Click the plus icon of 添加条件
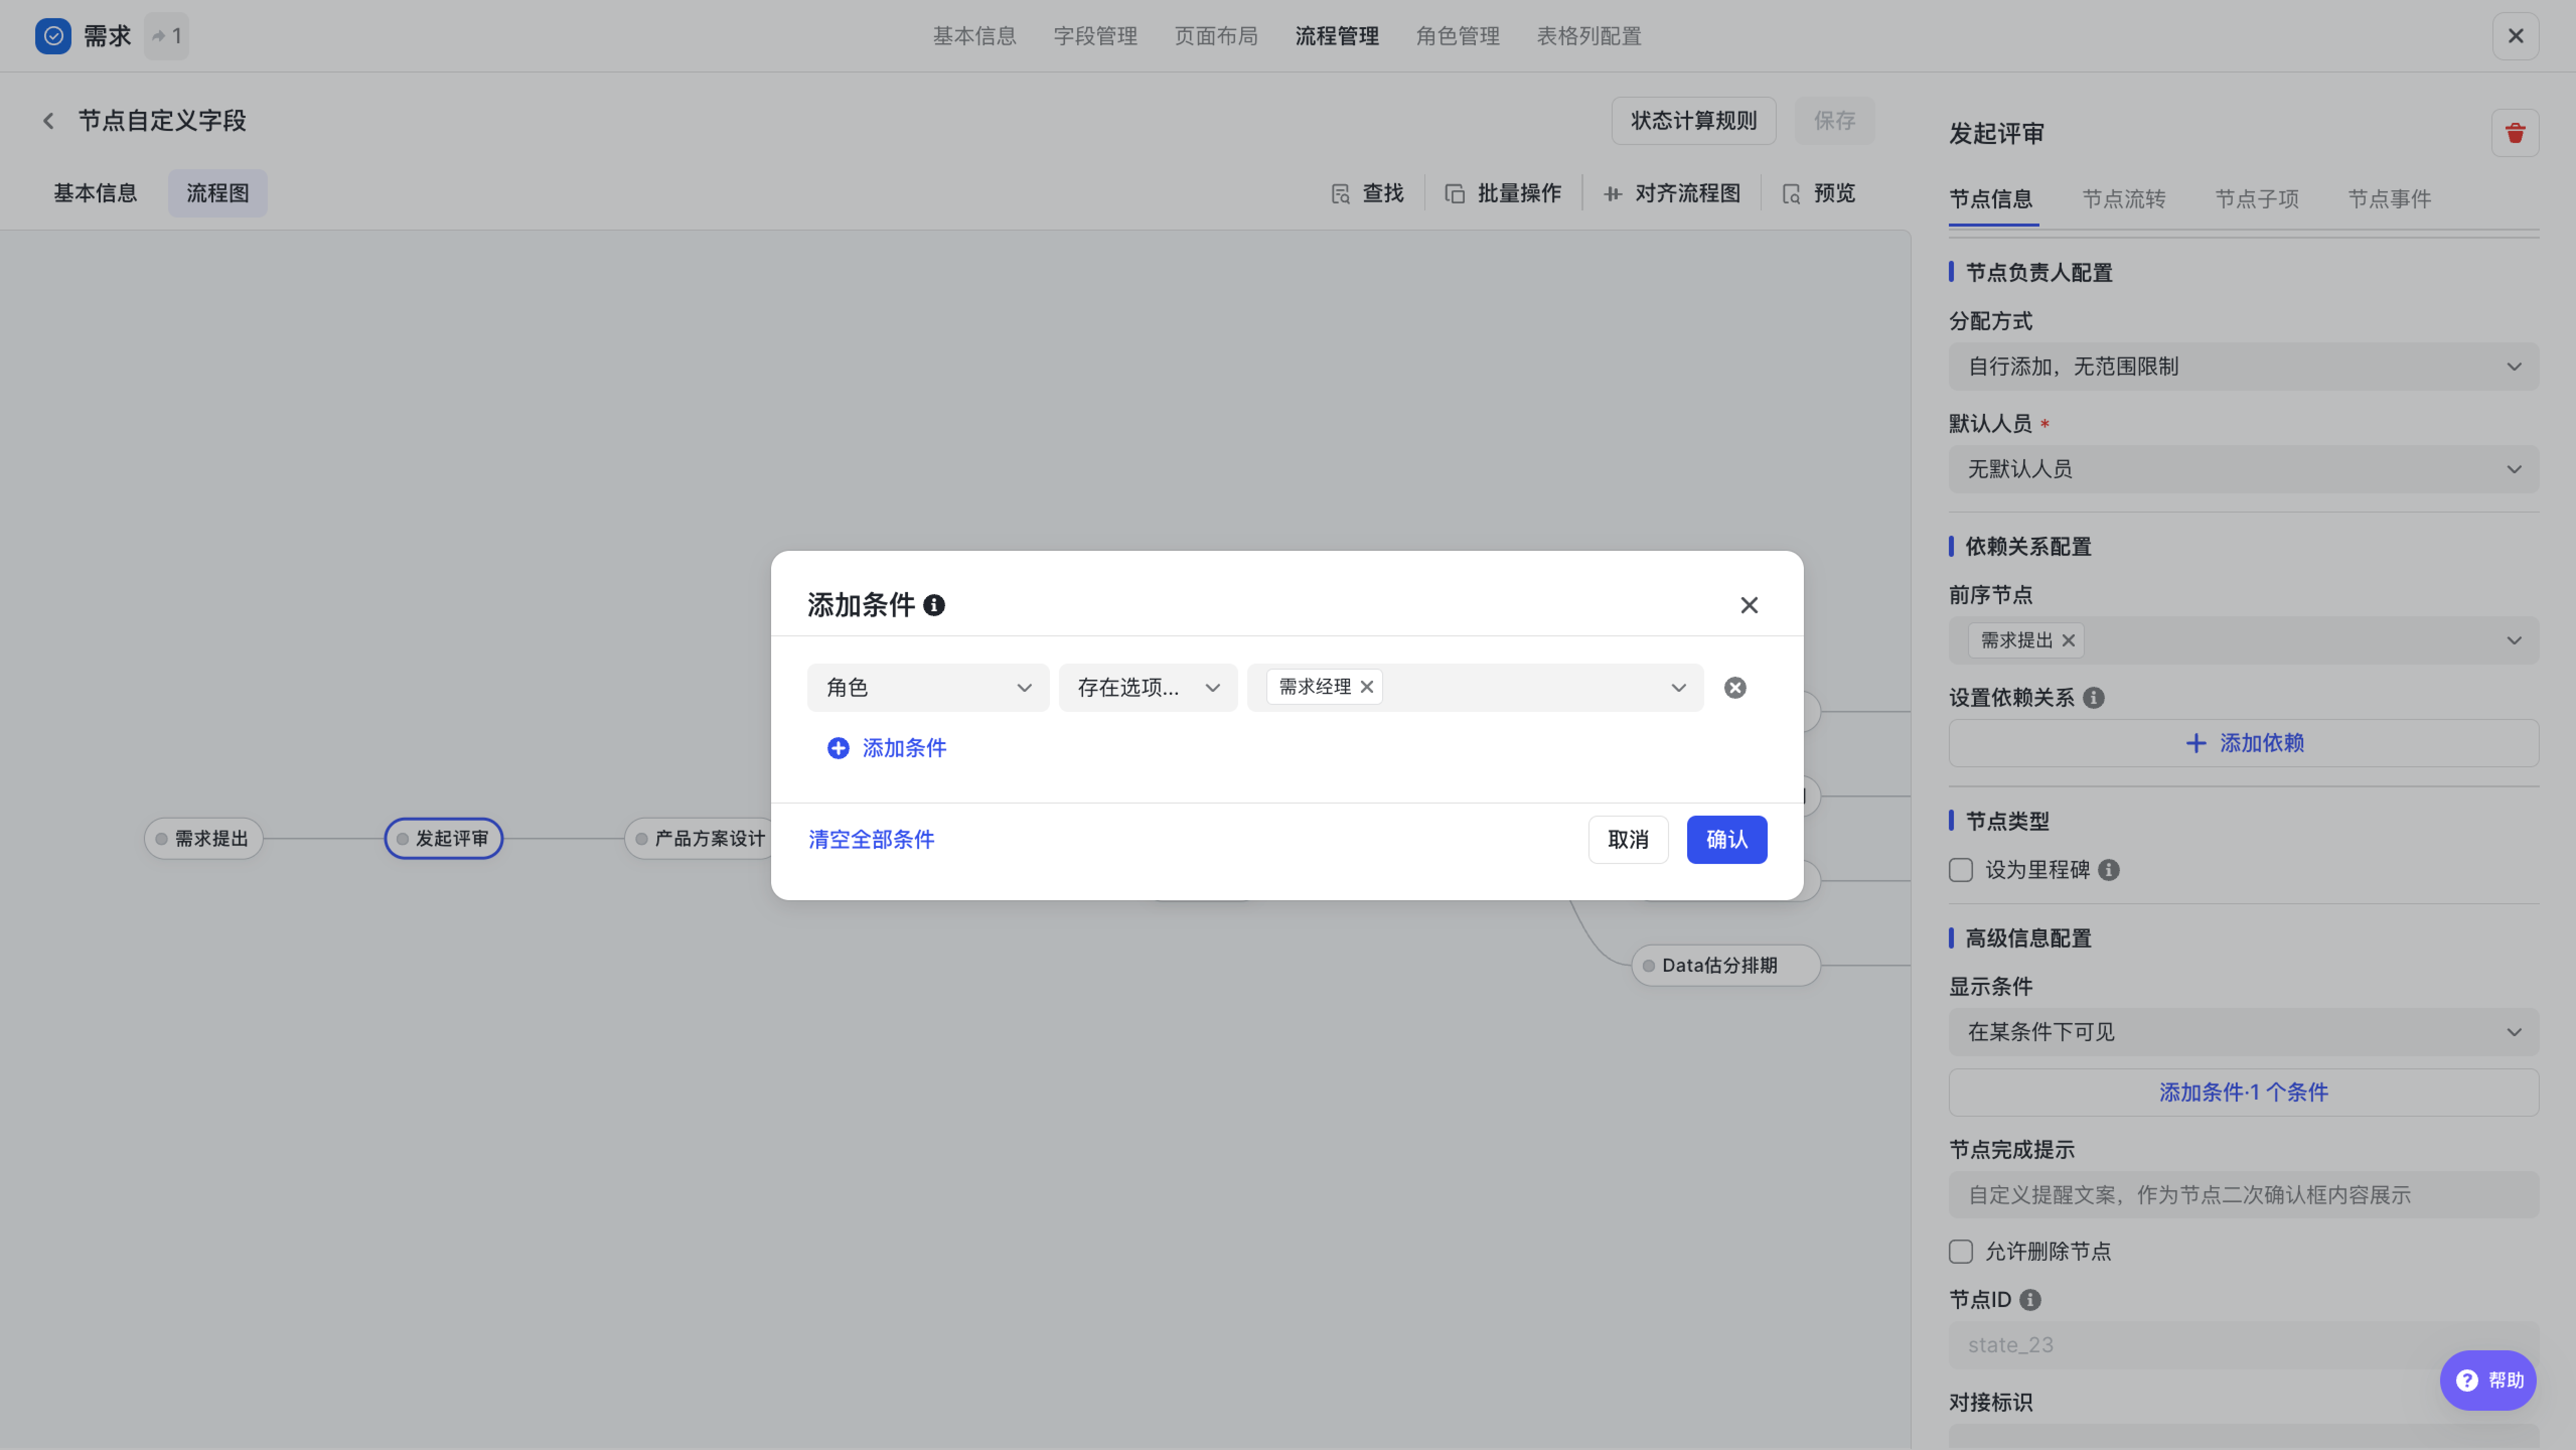This screenshot has height=1450, width=2576. pyautogui.click(x=838, y=748)
